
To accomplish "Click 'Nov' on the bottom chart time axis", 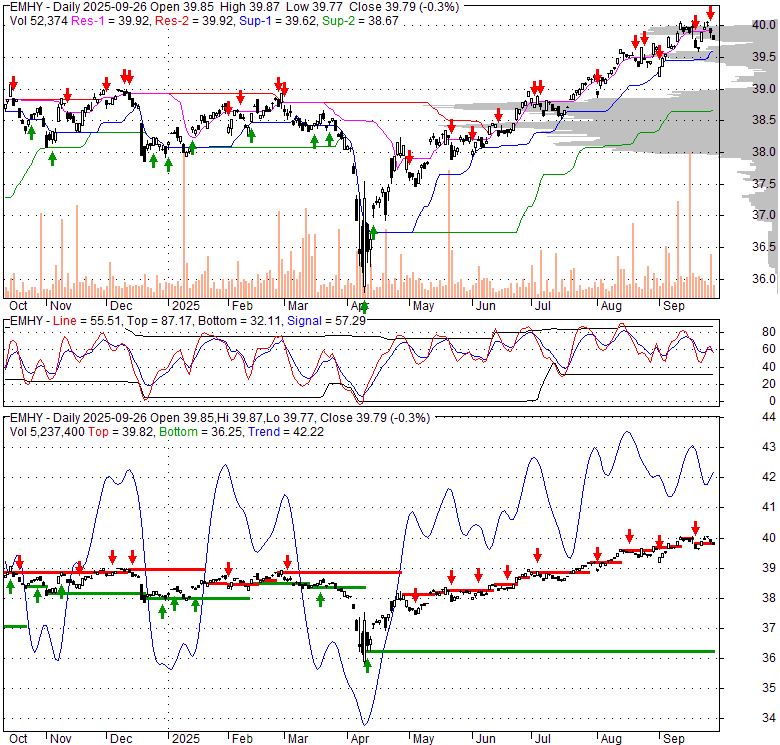I will [x=61, y=739].
